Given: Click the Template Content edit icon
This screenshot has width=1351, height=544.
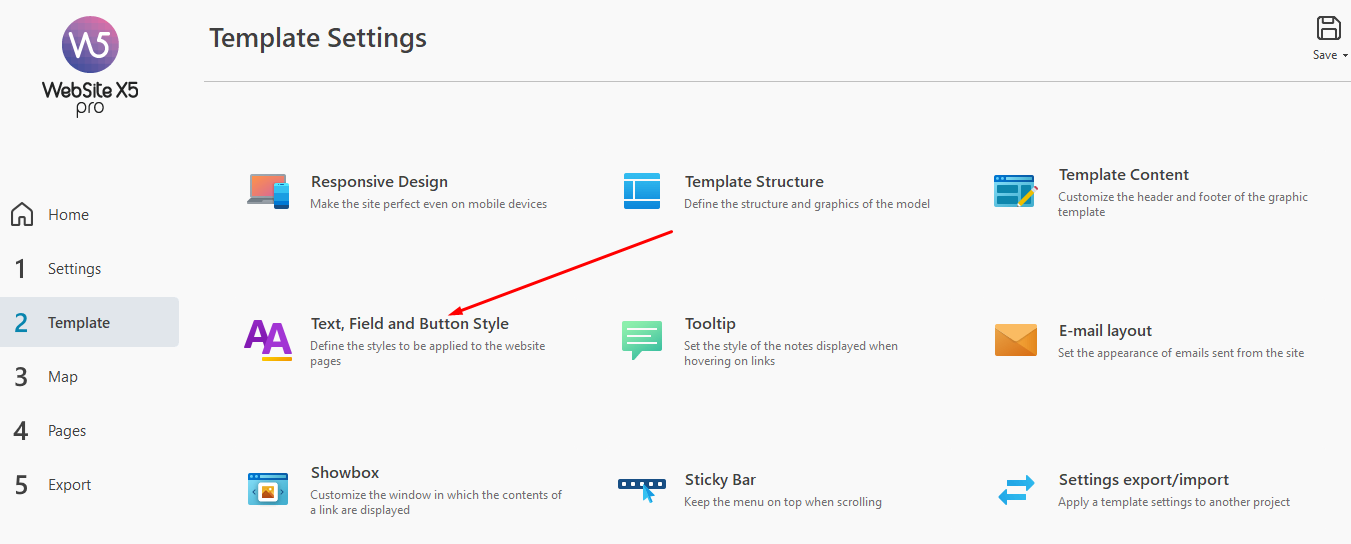Looking at the screenshot, I should click(1015, 190).
